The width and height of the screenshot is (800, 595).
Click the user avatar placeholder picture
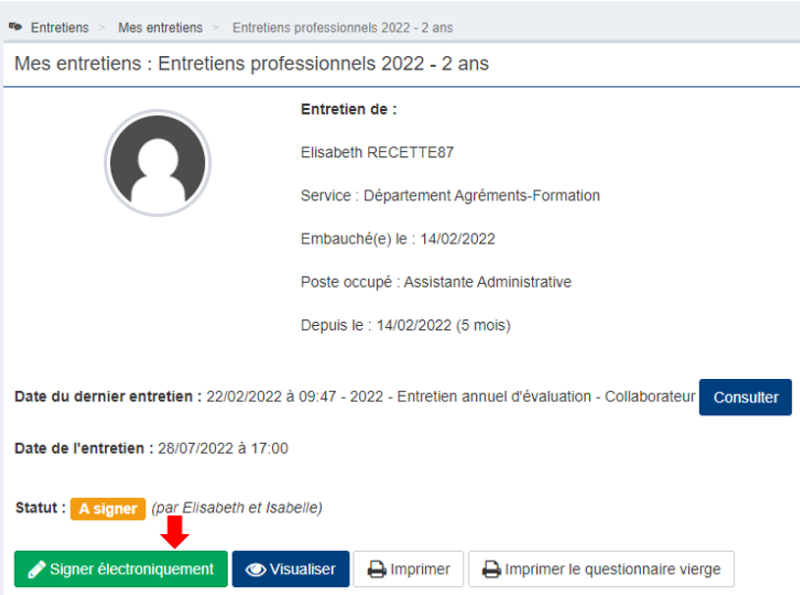click(157, 164)
